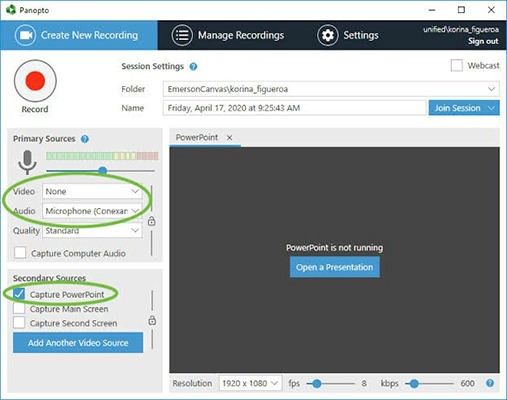Click the help icon next to kbps
The image size is (507, 400).
tap(490, 383)
